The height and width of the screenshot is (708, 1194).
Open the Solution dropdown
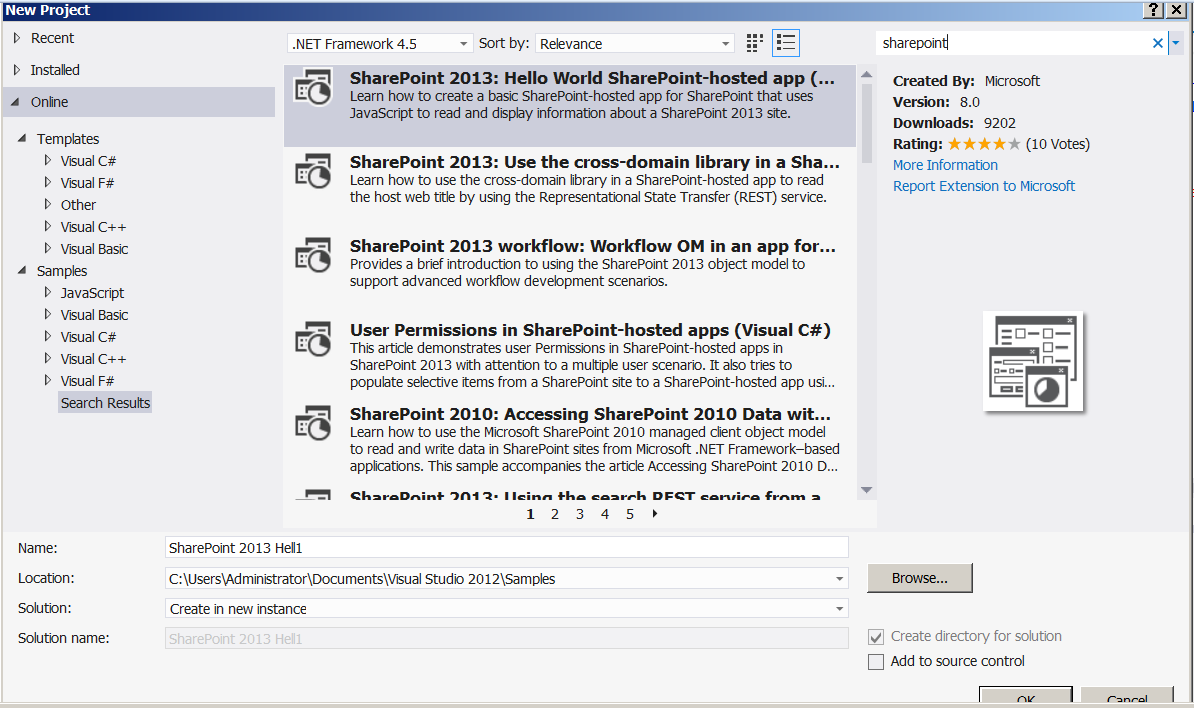[x=839, y=608]
